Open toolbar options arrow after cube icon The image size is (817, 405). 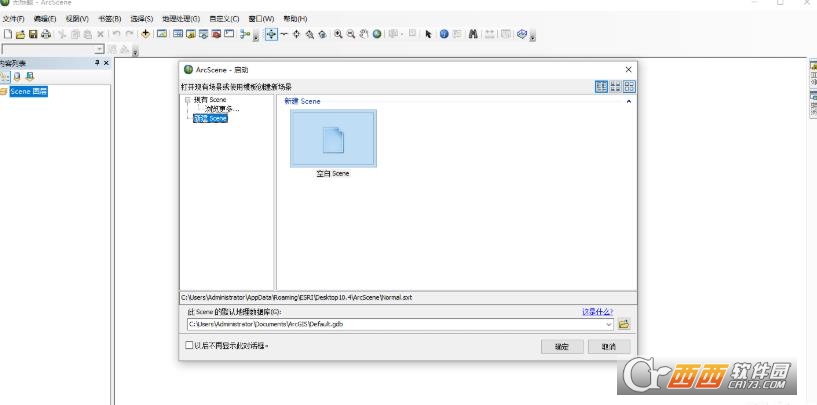[x=533, y=36]
